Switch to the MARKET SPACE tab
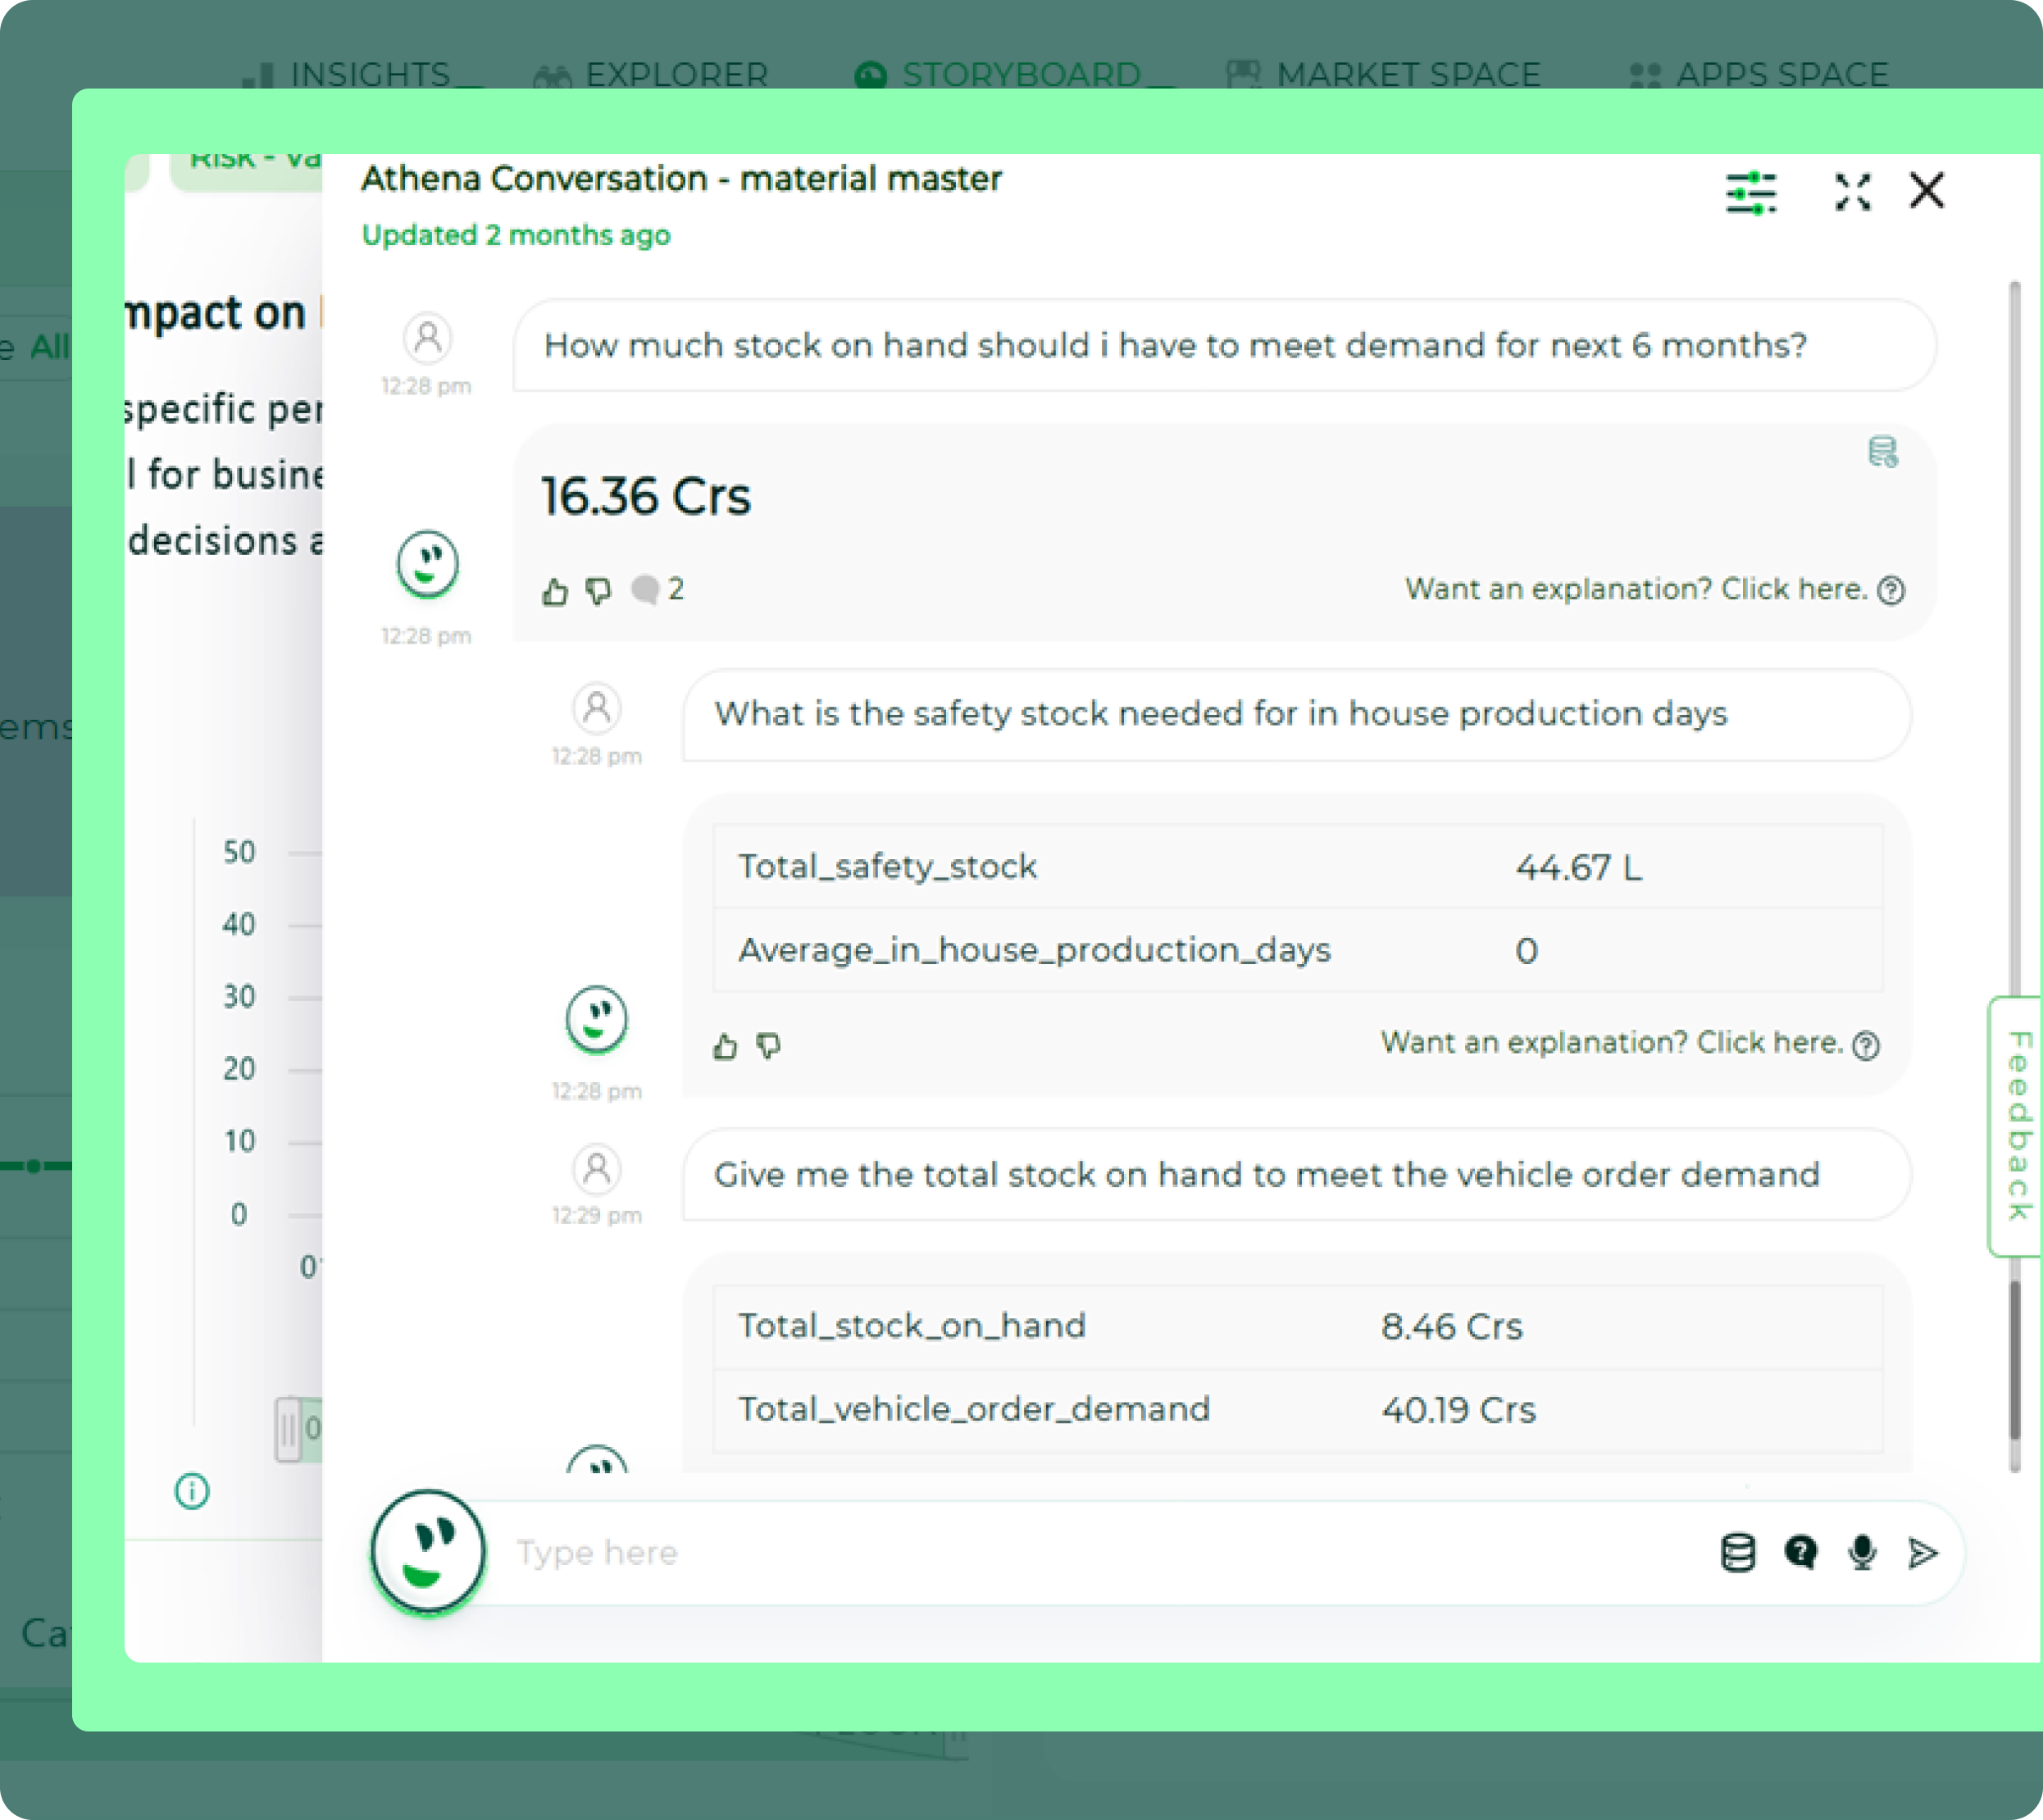The width and height of the screenshot is (2043, 1820). point(1384,75)
